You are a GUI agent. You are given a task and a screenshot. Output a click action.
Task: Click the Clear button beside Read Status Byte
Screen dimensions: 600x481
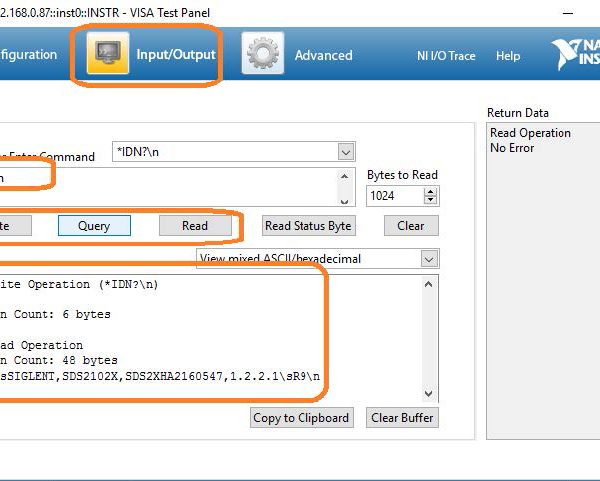(410, 226)
